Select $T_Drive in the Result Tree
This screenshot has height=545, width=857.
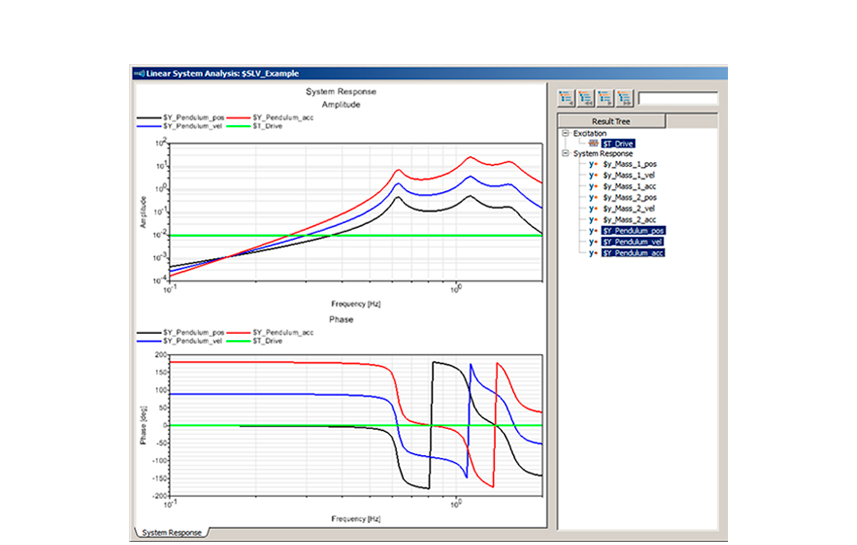coord(618,143)
